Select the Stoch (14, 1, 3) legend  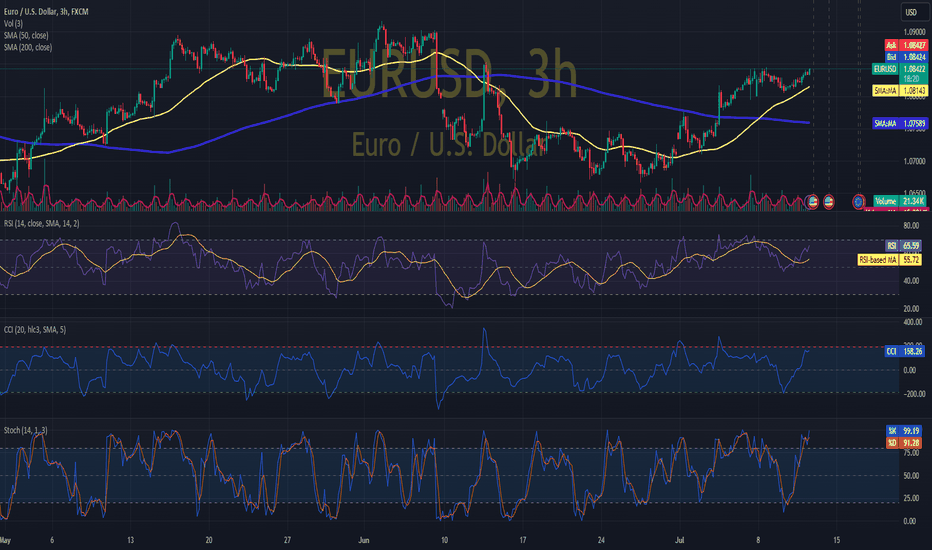26,430
